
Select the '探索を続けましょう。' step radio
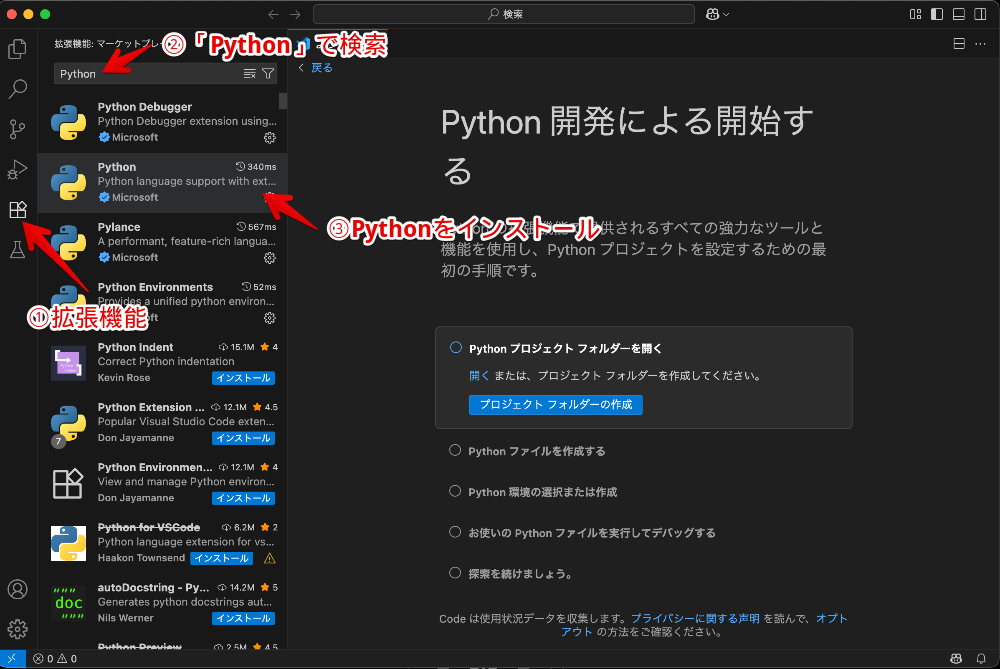(x=456, y=574)
